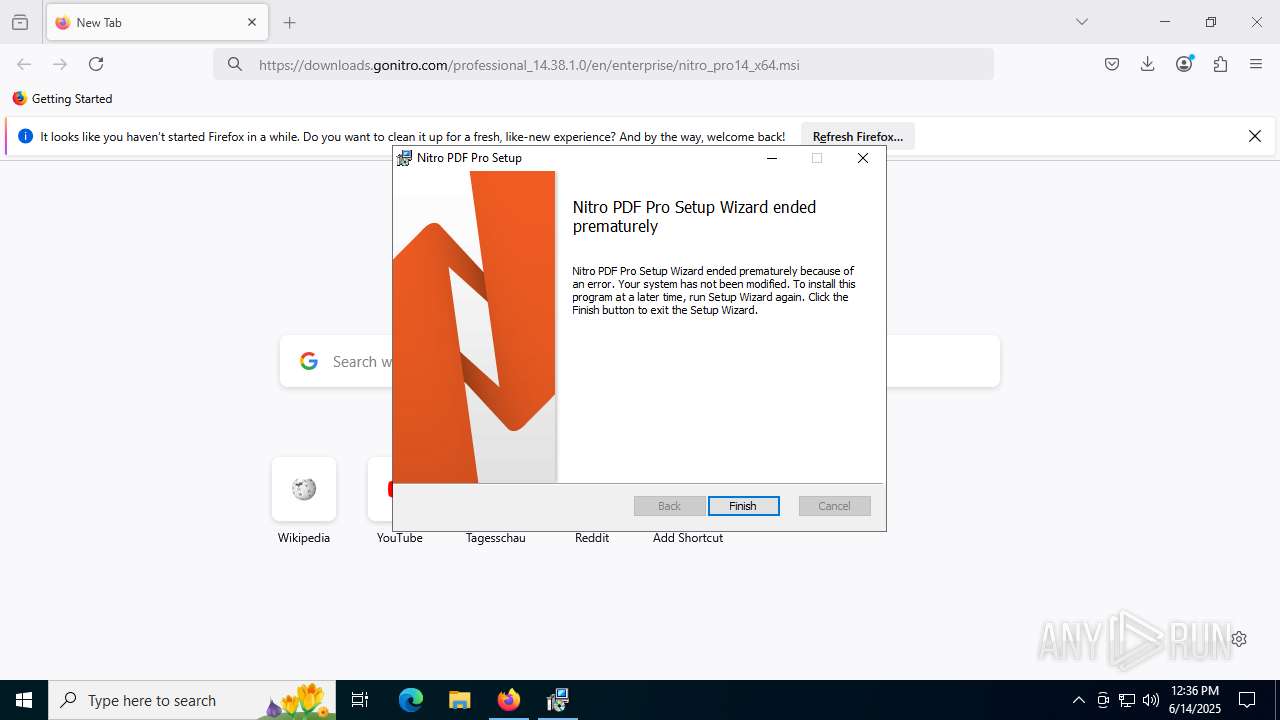
Task: Click the Nitro setup title bar icon
Action: click(x=404, y=158)
